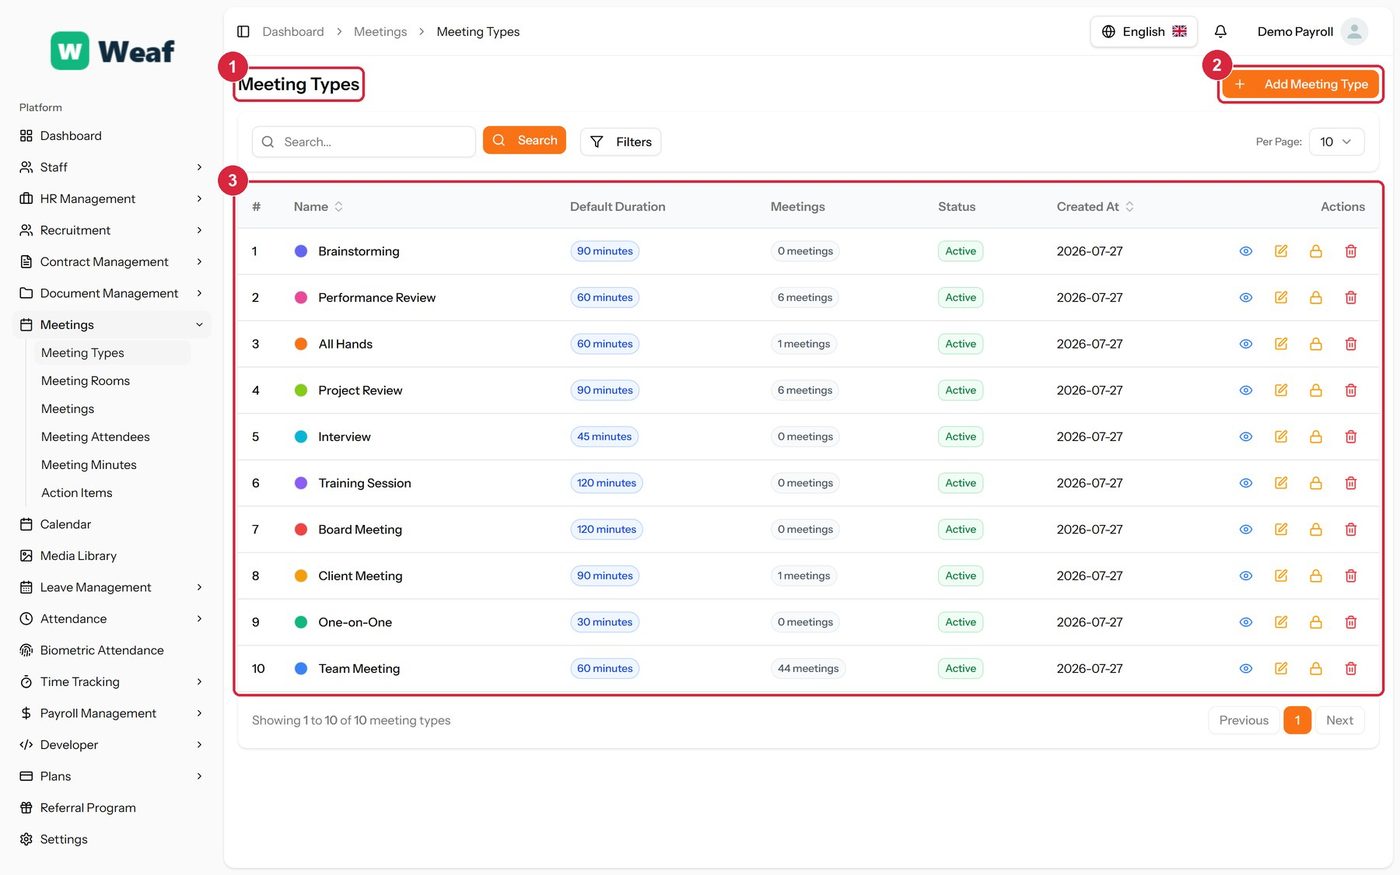The height and width of the screenshot is (875, 1400).
Task: Edit the Interview meeting type
Action: tap(1281, 437)
